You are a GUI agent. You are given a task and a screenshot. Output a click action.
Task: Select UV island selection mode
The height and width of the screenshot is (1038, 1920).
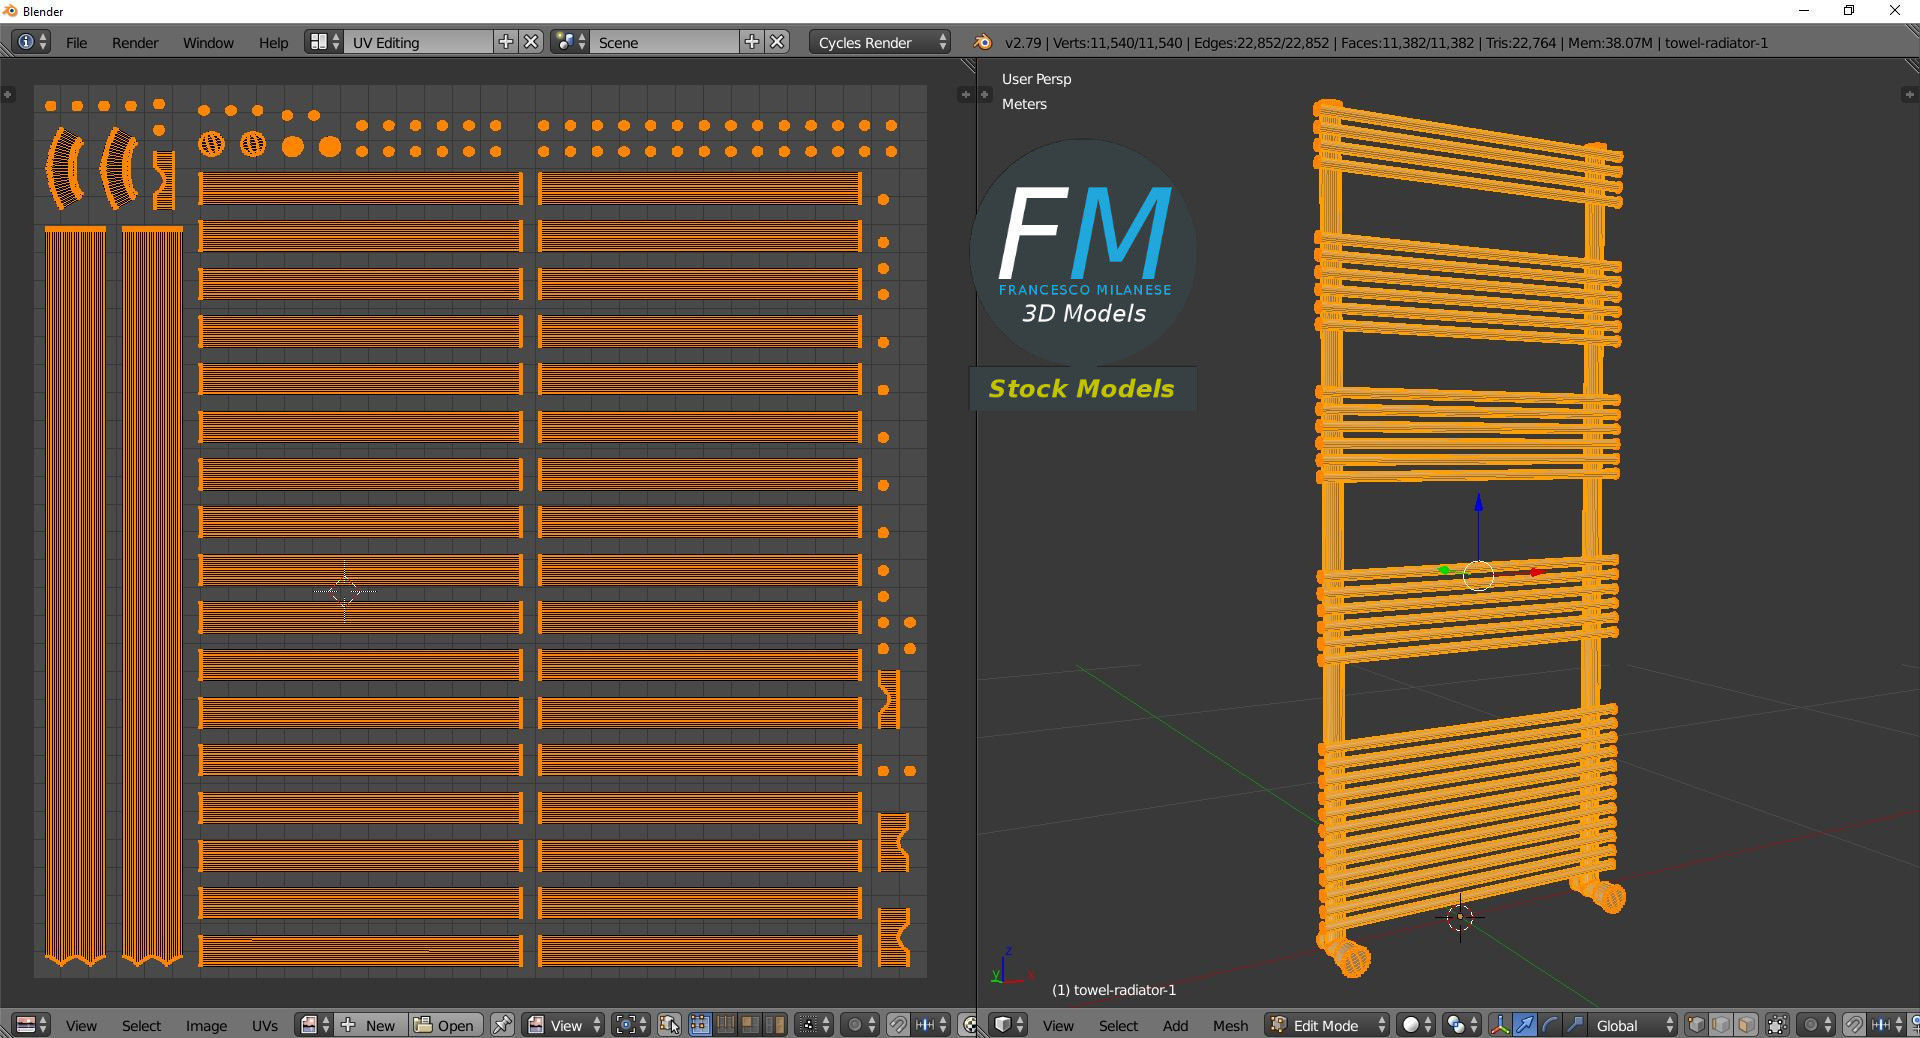click(775, 1025)
